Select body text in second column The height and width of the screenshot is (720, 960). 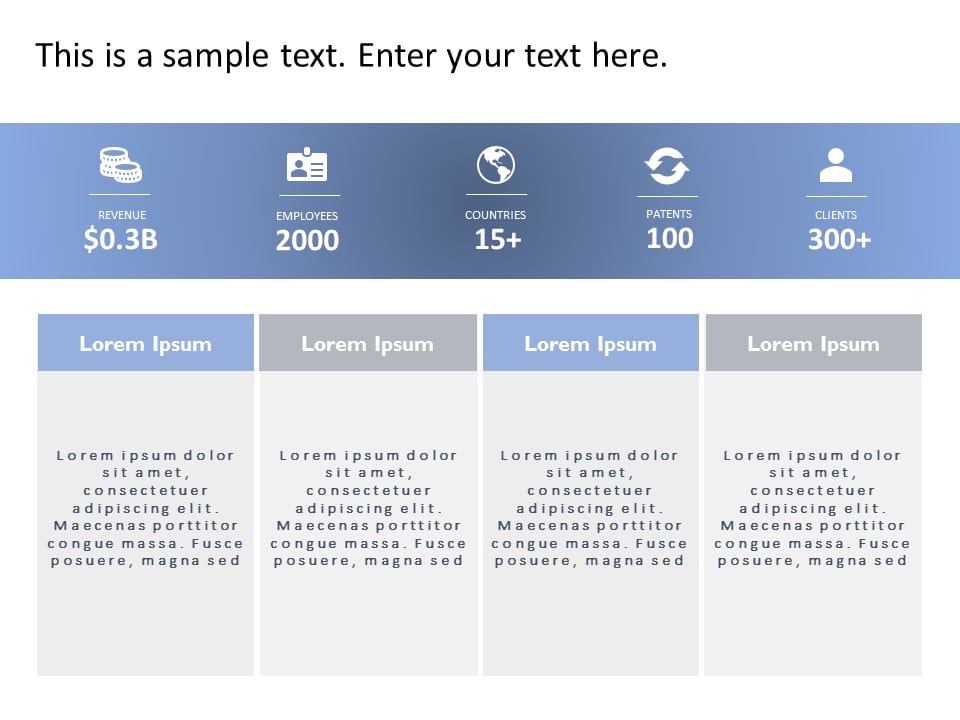368,508
